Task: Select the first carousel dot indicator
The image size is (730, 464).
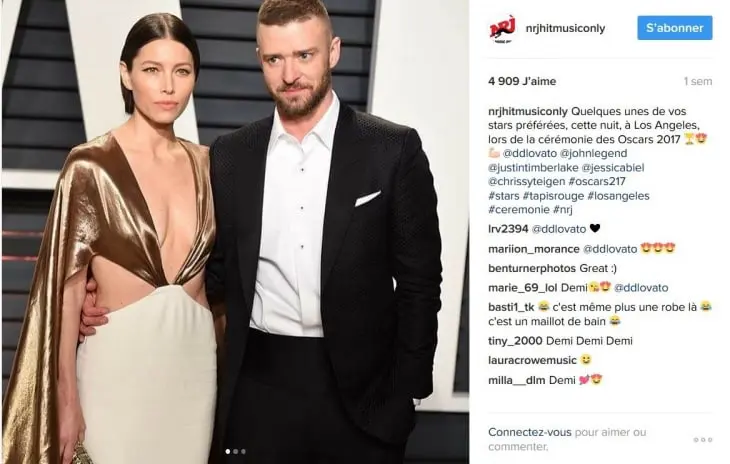Action: point(228,451)
